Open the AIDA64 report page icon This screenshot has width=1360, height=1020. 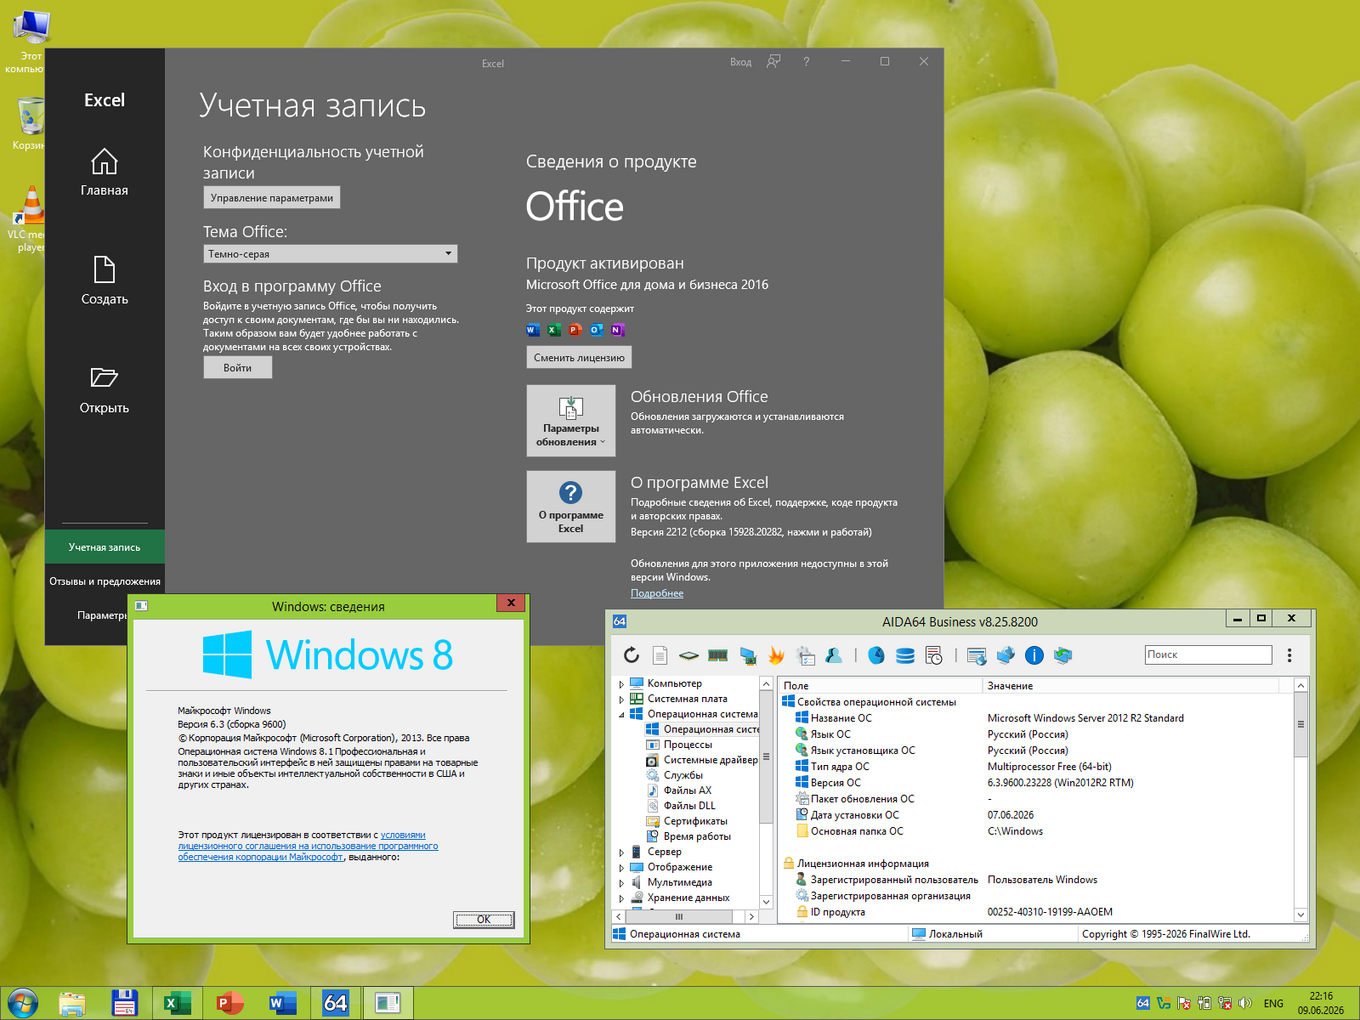[660, 655]
